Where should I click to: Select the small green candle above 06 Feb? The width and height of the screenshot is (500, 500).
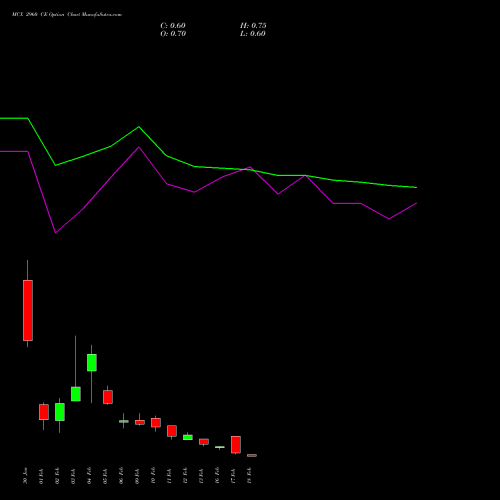(124, 421)
